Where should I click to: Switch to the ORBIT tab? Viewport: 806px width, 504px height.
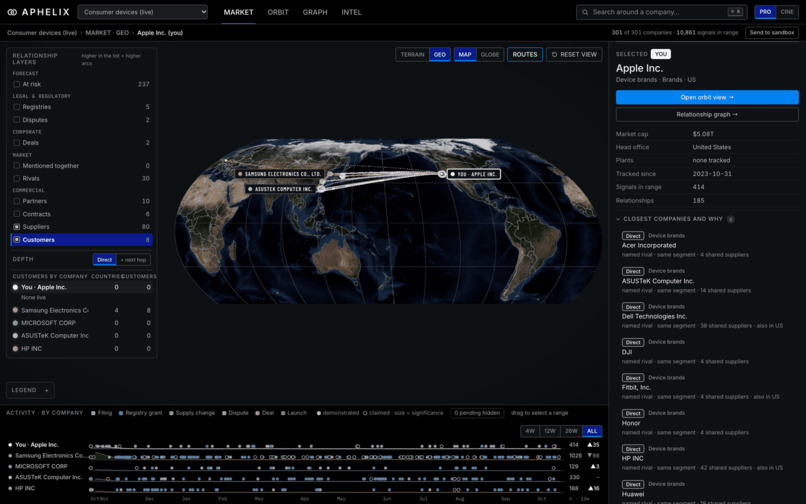point(278,12)
